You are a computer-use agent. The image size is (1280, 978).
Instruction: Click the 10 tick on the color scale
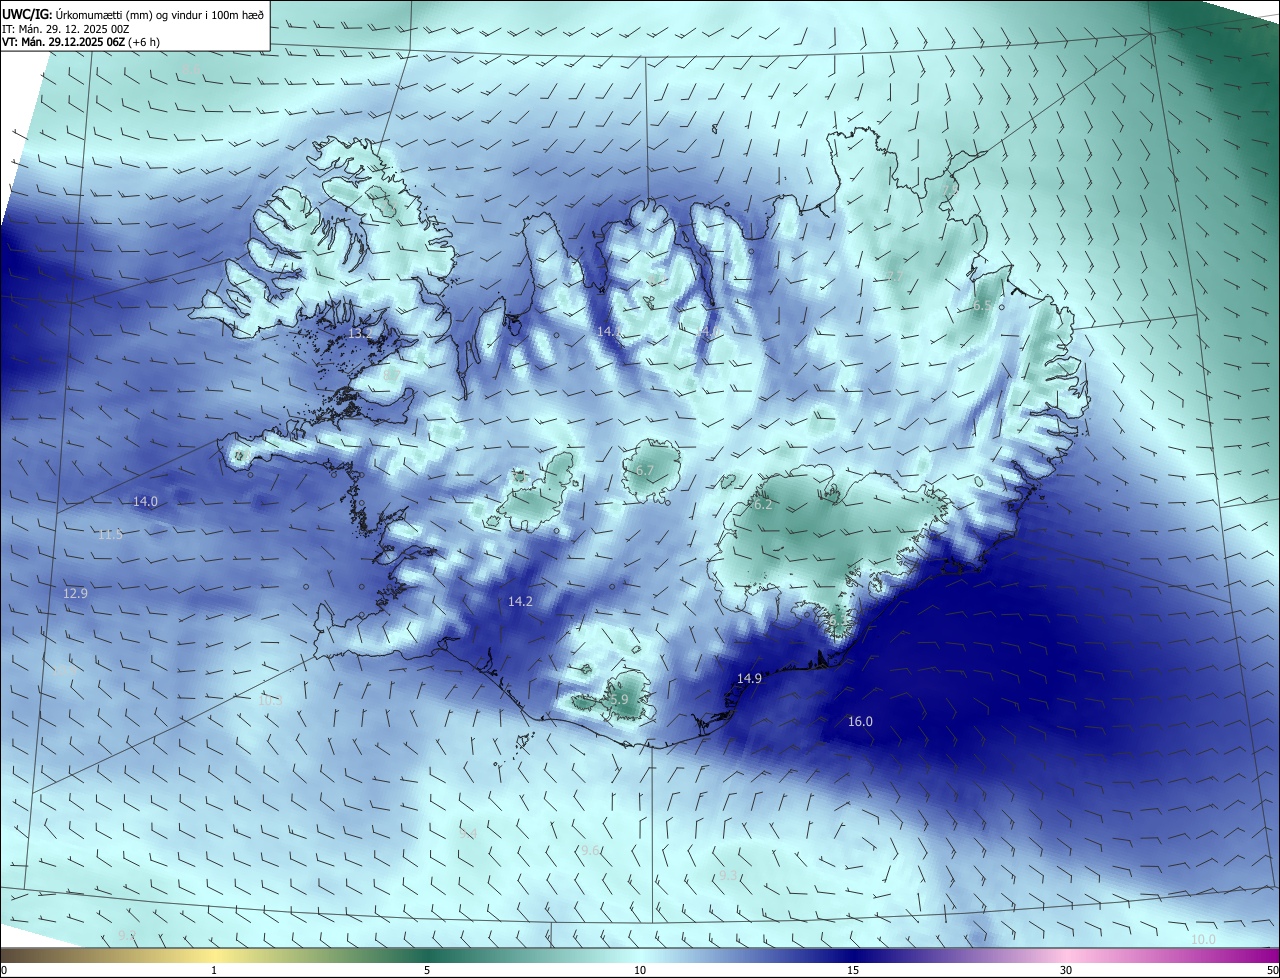(x=640, y=970)
